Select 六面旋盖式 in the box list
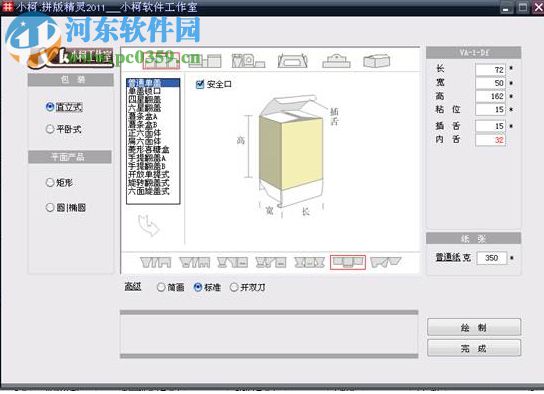Image resolution: width=544 pixels, height=394 pixels. point(153,191)
